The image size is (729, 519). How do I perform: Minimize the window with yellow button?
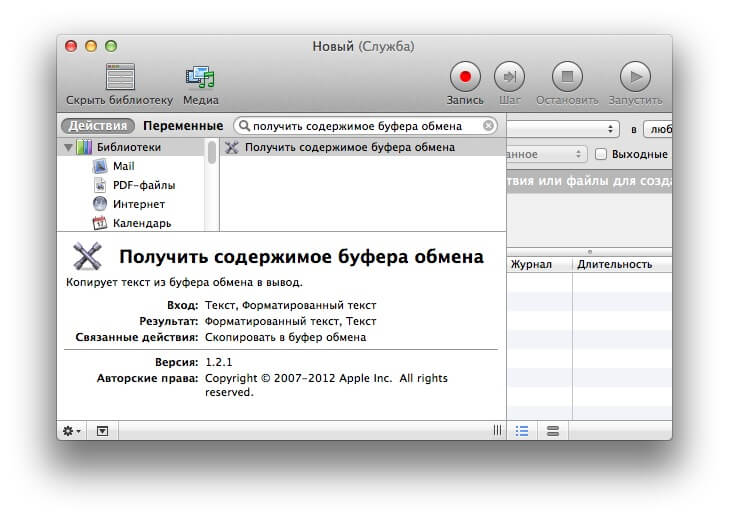pyautogui.click(x=91, y=46)
